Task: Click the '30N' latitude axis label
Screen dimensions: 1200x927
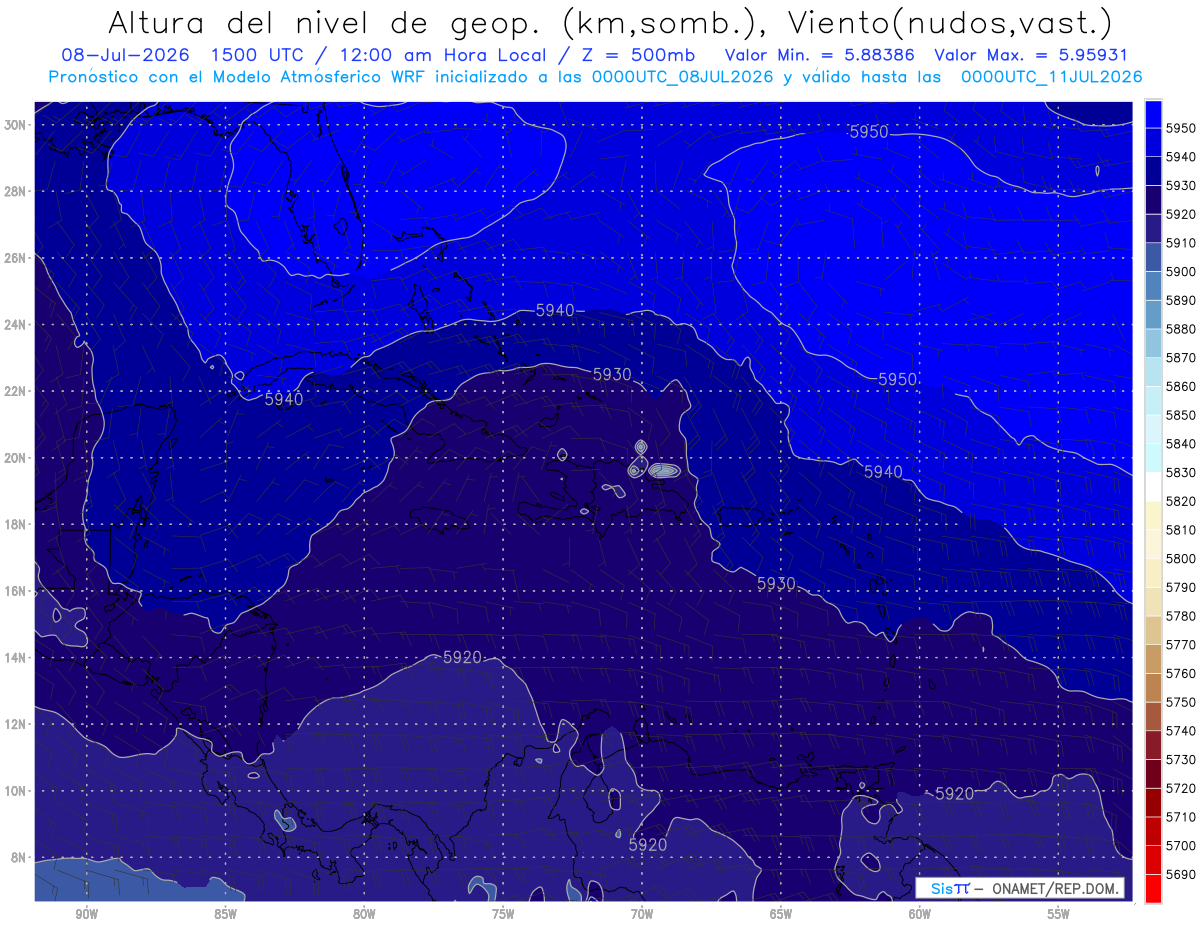Action: [x=15, y=125]
